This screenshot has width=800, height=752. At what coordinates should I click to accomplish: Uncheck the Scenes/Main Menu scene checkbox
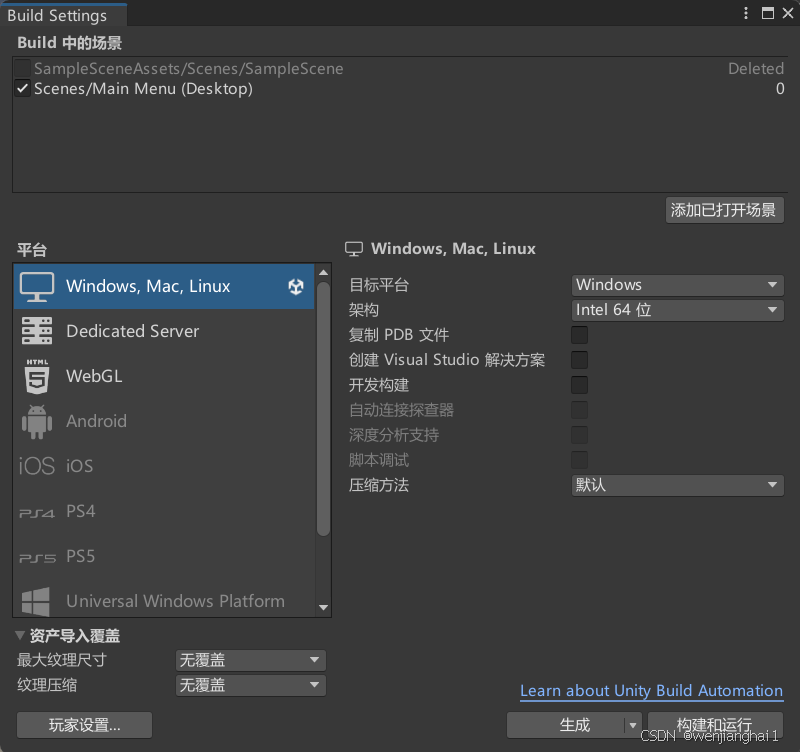pyautogui.click(x=22, y=88)
